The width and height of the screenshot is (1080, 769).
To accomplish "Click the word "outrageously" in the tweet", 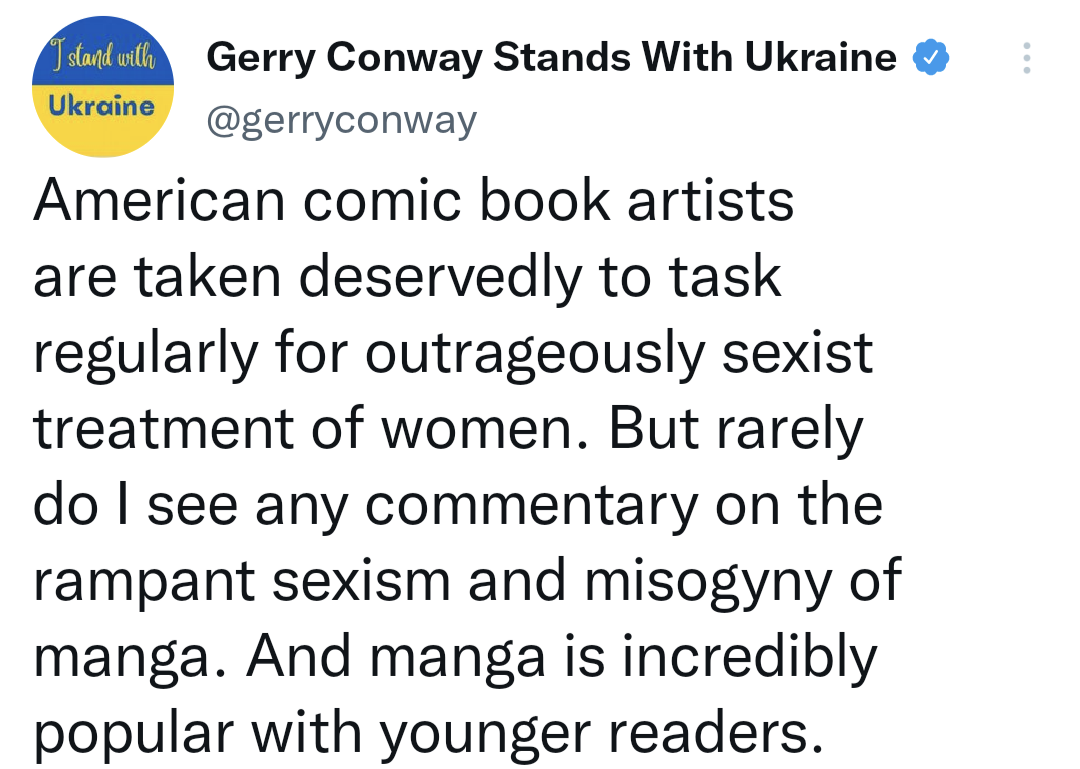I will [537, 354].
